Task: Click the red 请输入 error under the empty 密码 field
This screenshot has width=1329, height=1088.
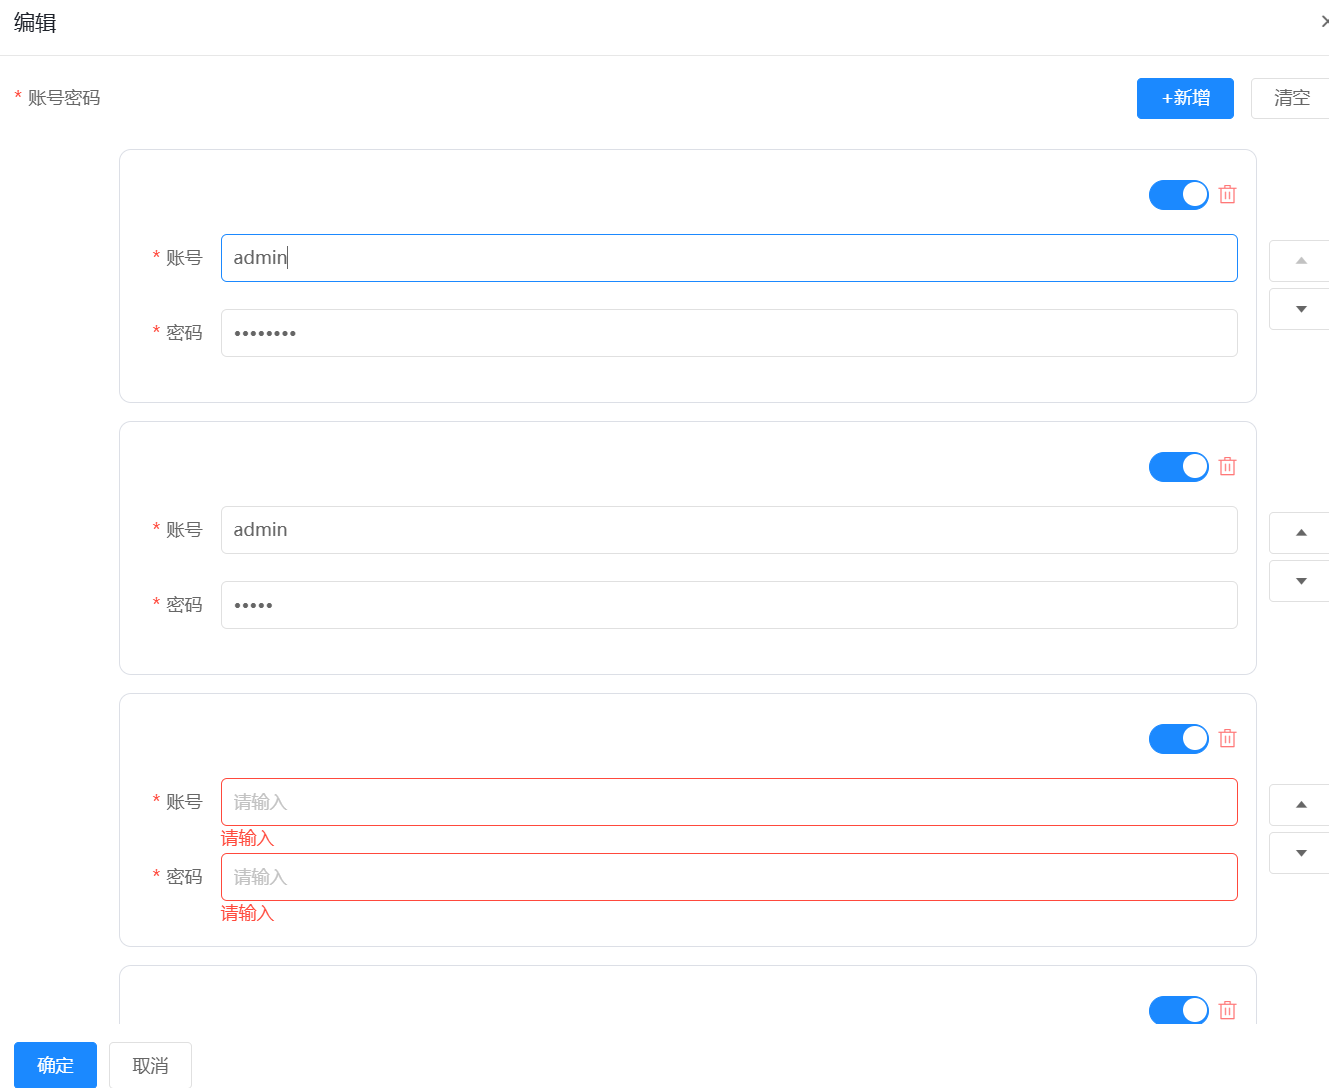Action: tap(247, 913)
